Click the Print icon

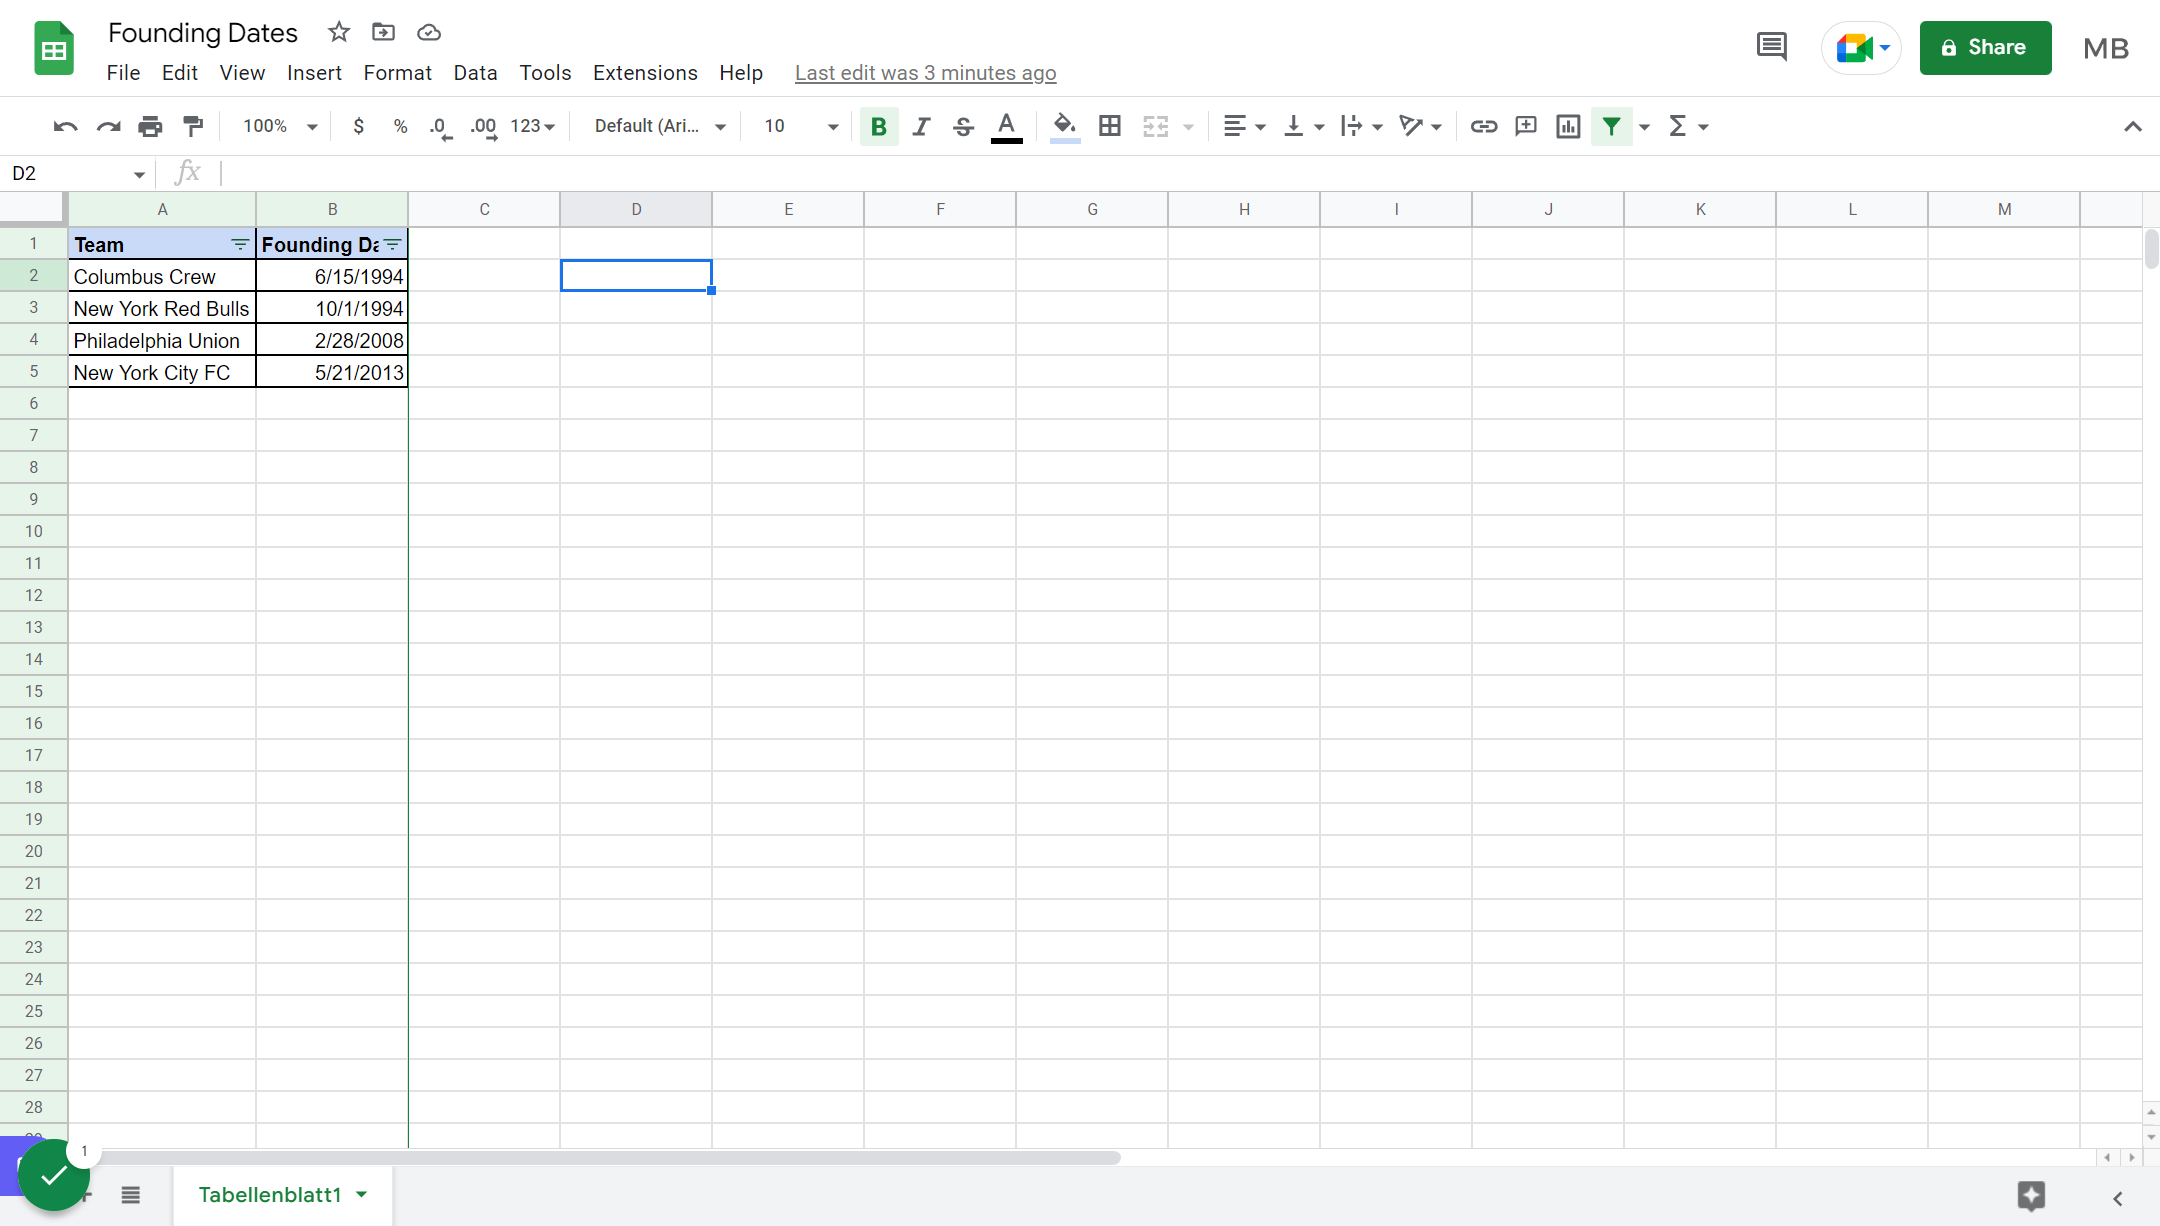tap(150, 126)
